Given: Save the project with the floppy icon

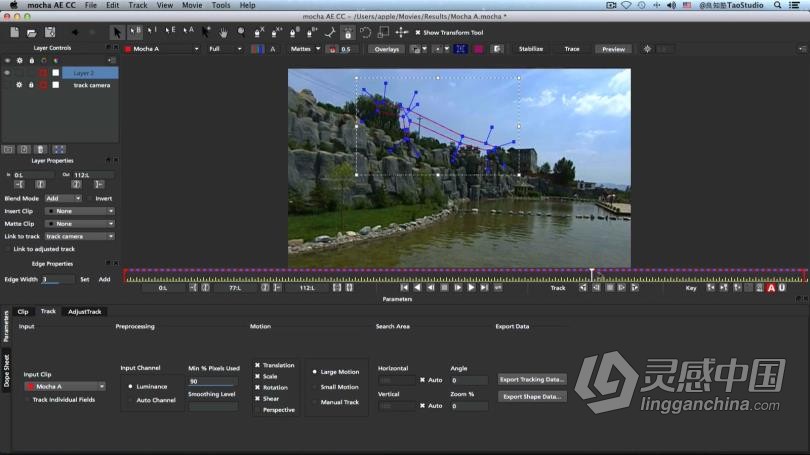Looking at the screenshot, I should click(50, 33).
